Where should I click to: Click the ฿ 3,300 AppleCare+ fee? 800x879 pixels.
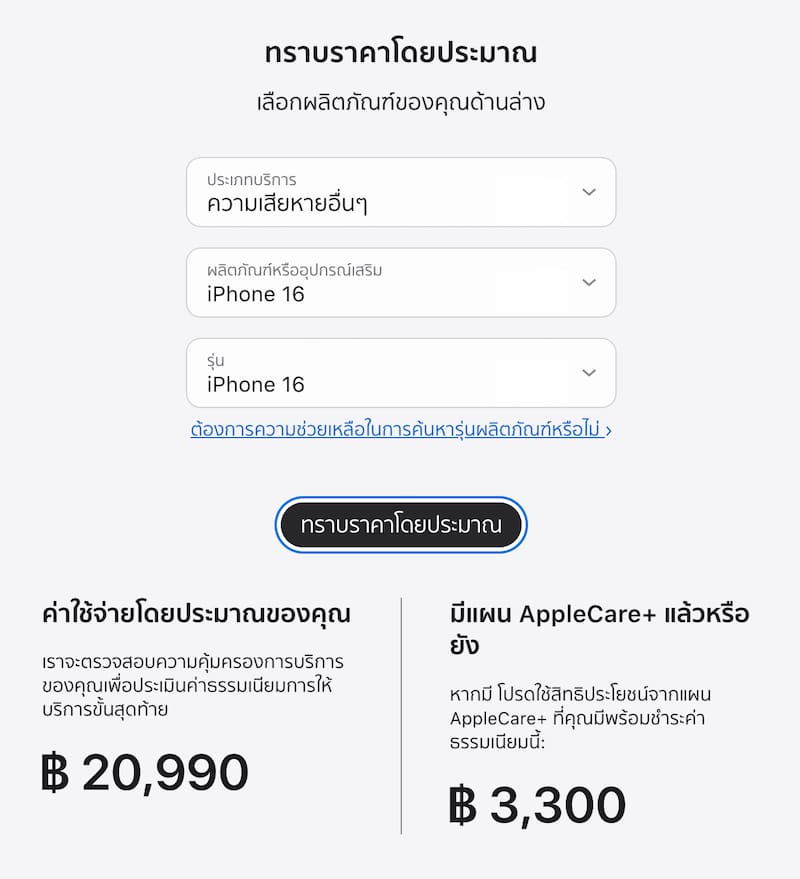pos(538,805)
